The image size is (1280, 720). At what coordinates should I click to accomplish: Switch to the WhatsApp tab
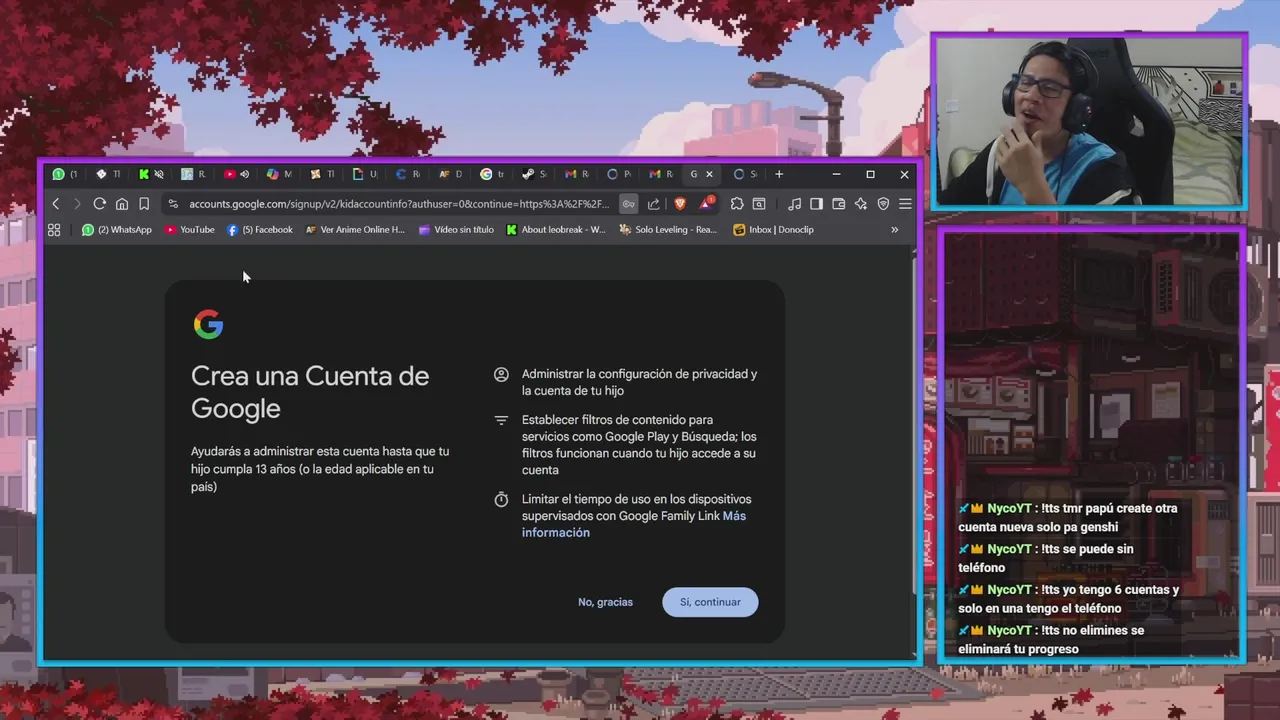(x=65, y=174)
